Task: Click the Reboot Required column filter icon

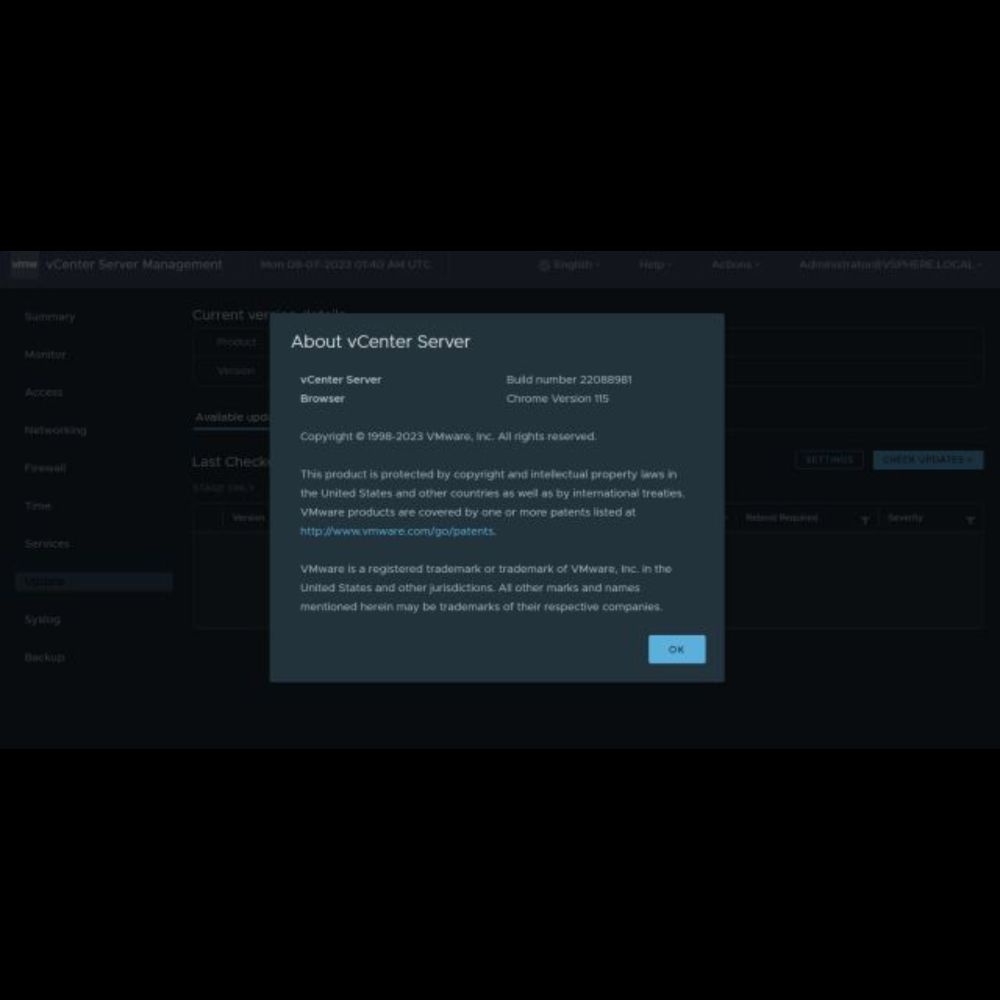Action: click(865, 520)
